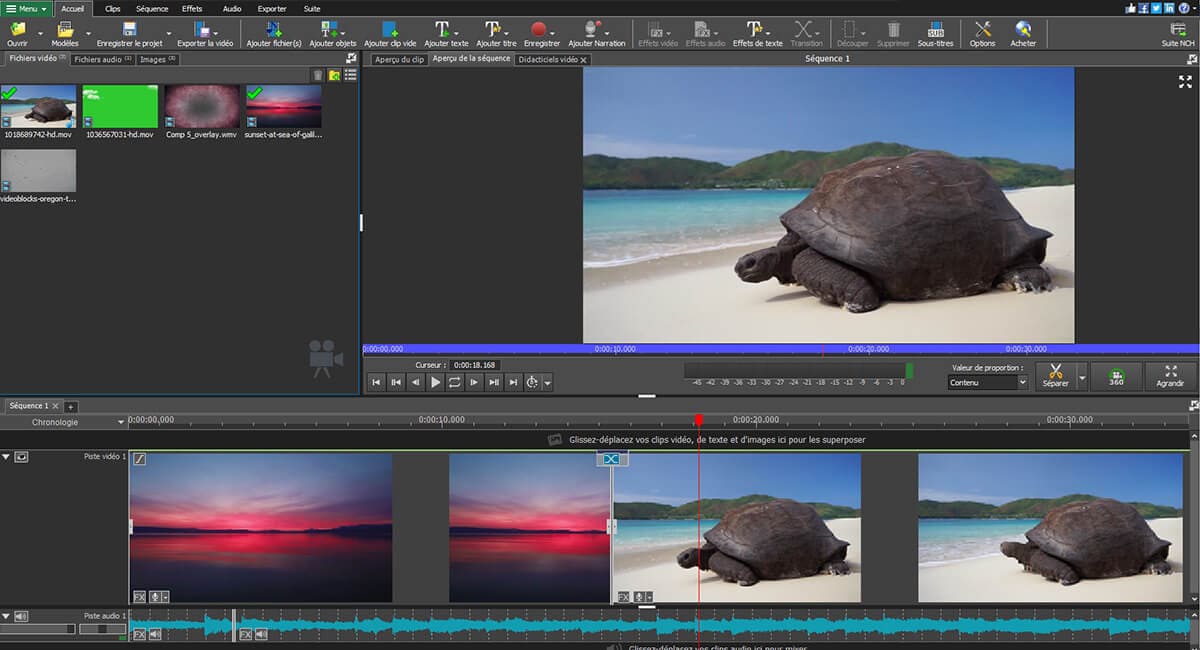This screenshot has height=650, width=1200.
Task: Open the Effets ribbon tab
Action: pyautogui.click(x=192, y=8)
